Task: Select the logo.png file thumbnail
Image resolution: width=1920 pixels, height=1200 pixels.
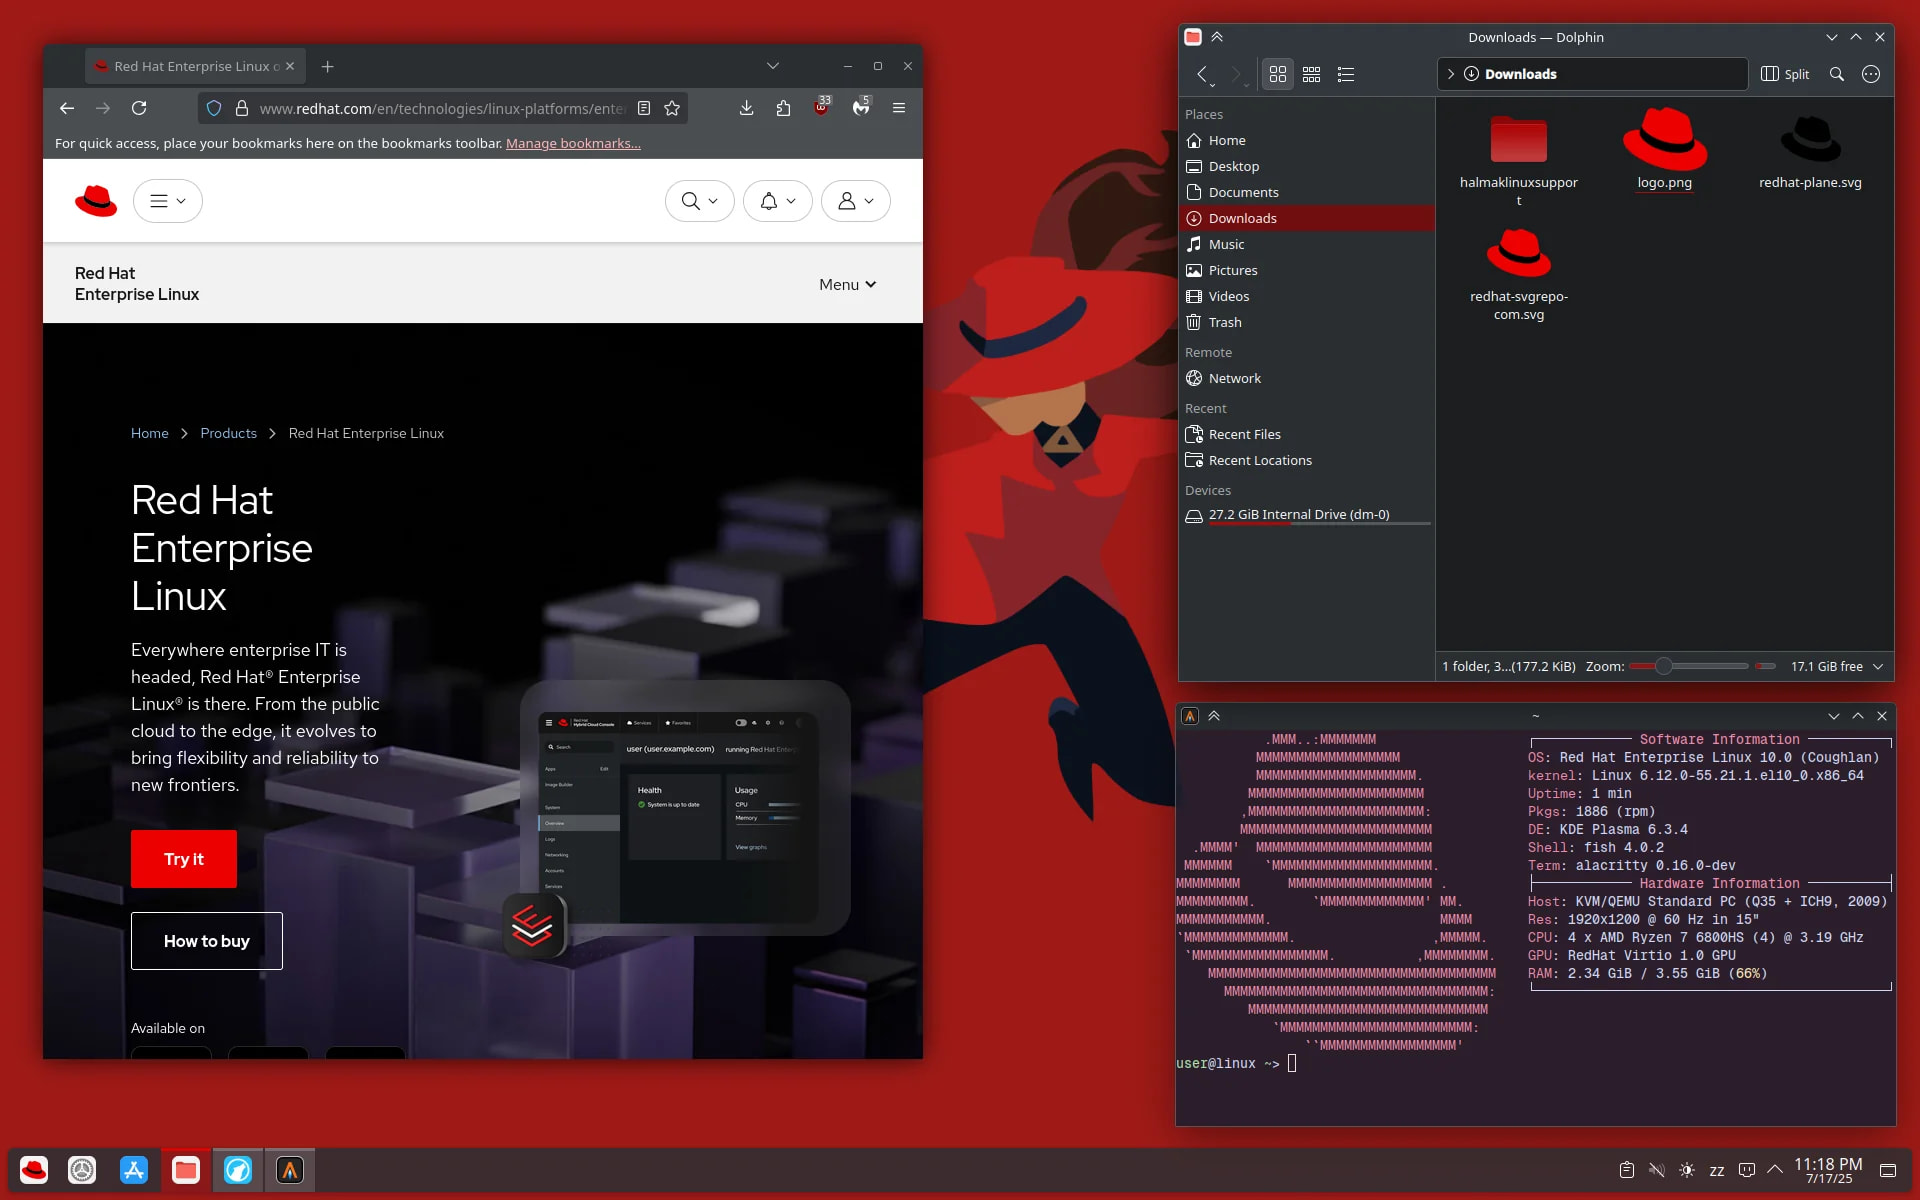Action: (x=1664, y=142)
